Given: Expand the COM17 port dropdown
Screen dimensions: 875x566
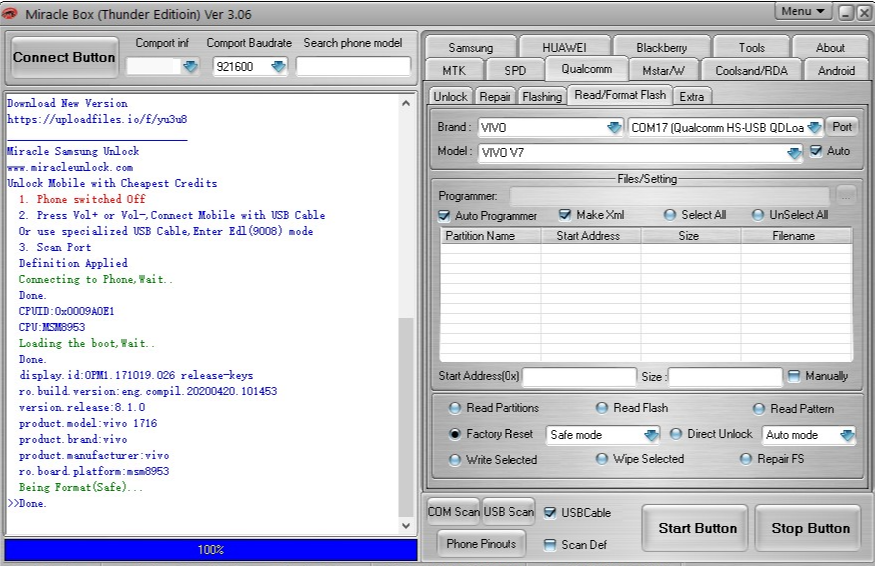Looking at the screenshot, I should pos(814,128).
